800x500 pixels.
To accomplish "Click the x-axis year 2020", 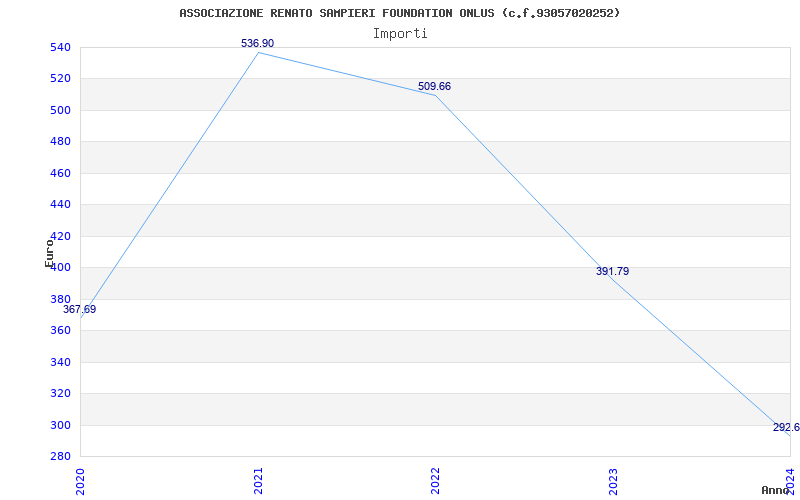I will point(81,481).
